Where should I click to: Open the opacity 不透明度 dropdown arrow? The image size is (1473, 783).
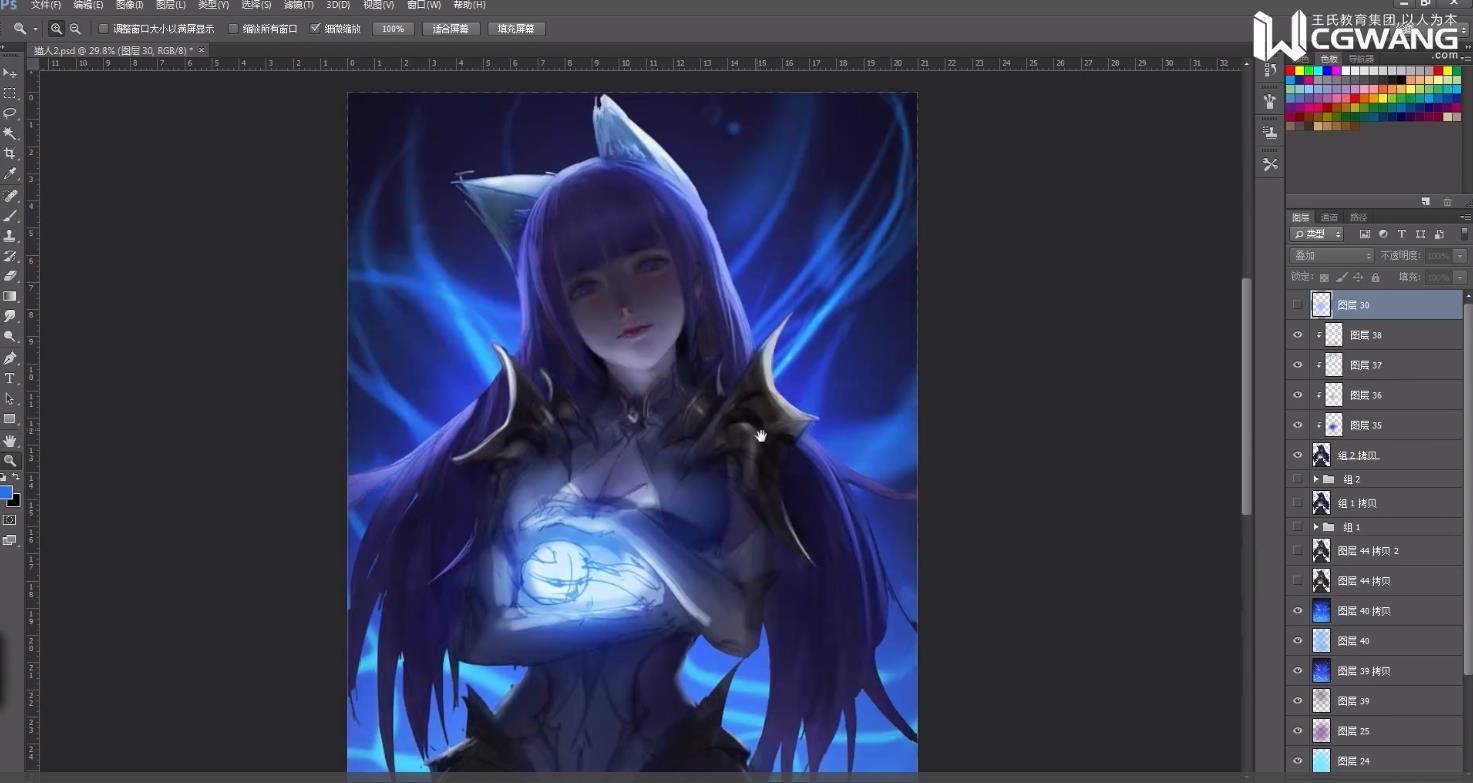[x=1460, y=256]
